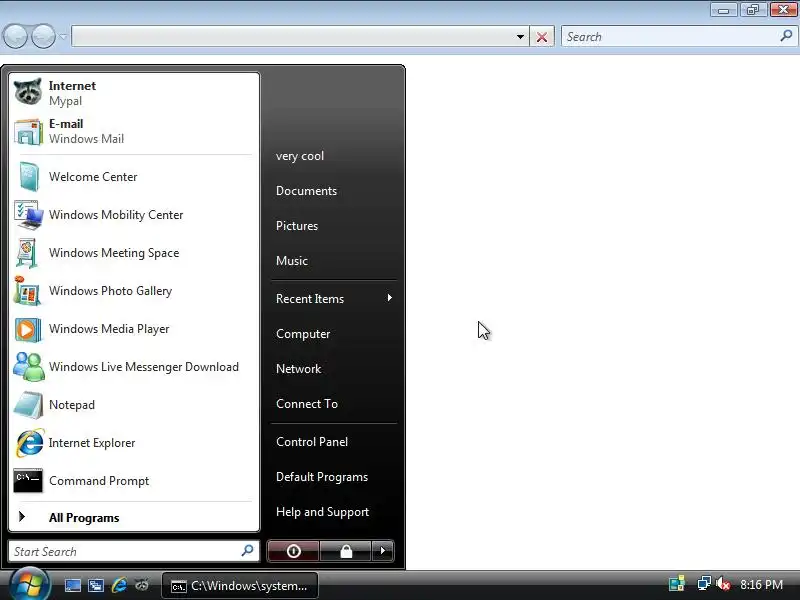Launch Windows Meeting Space icon
The width and height of the screenshot is (800, 600).
click(x=28, y=253)
